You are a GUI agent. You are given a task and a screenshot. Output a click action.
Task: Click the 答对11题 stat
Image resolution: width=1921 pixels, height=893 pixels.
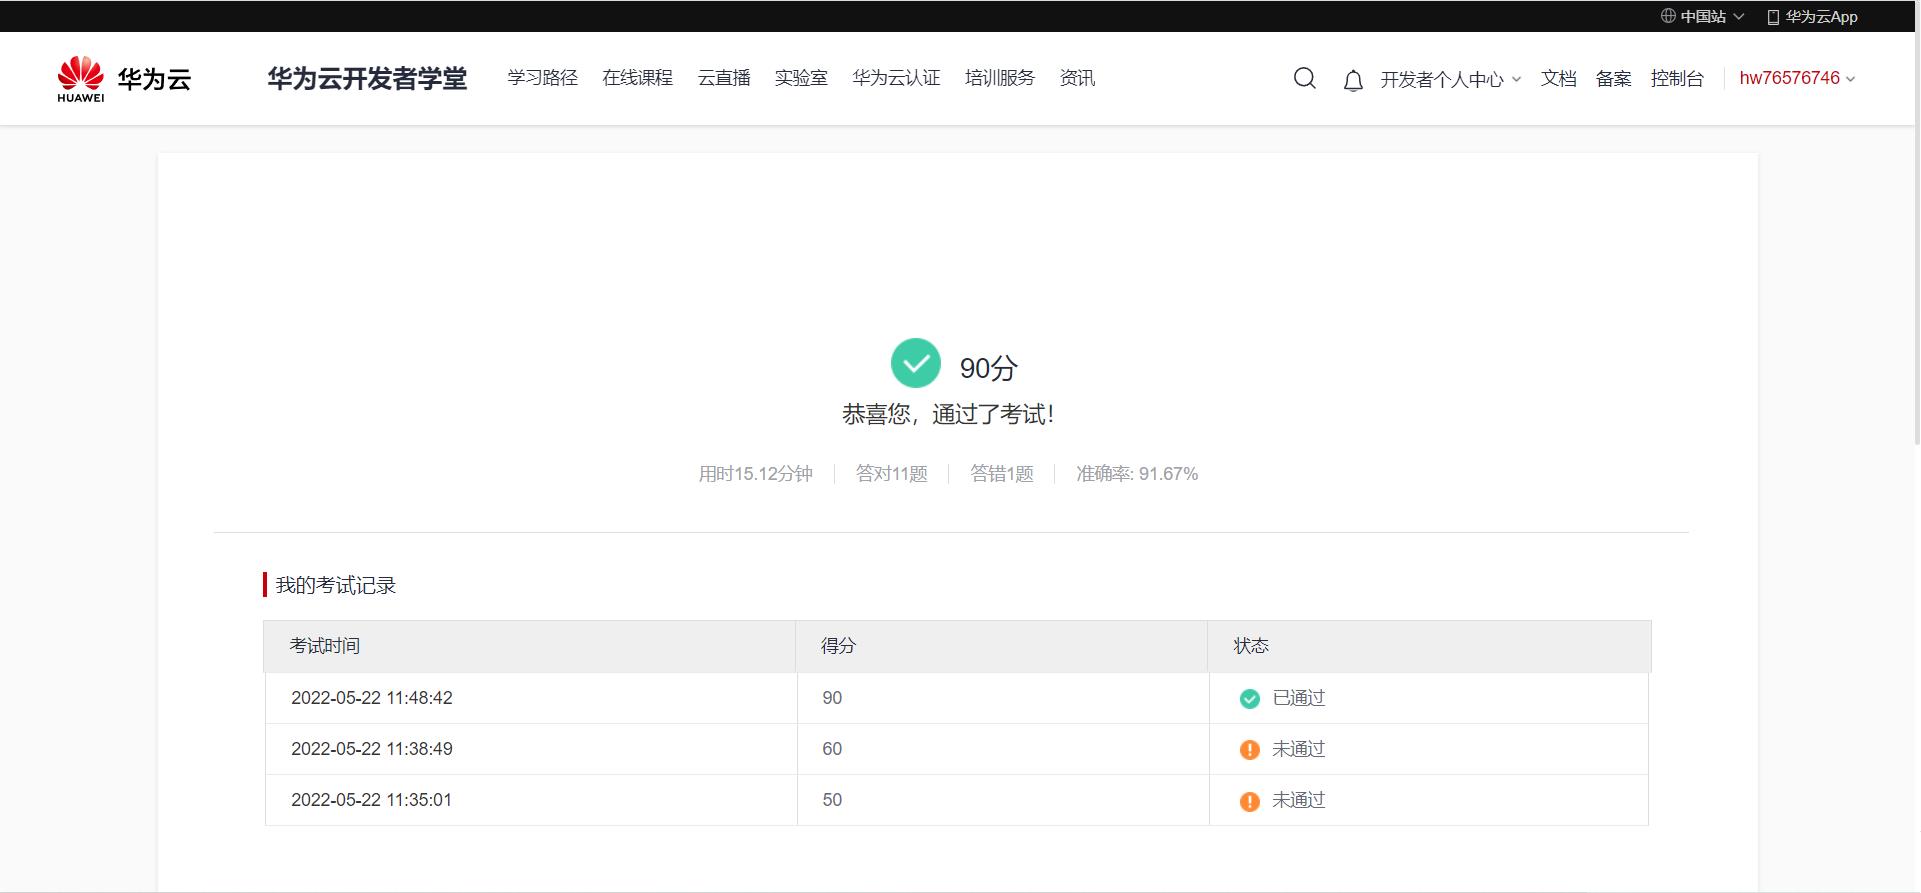click(x=891, y=474)
